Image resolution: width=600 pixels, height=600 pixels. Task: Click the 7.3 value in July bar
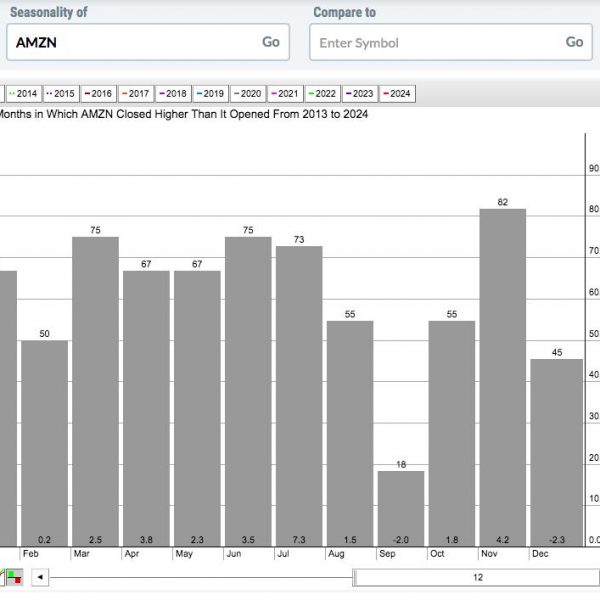[x=299, y=540]
